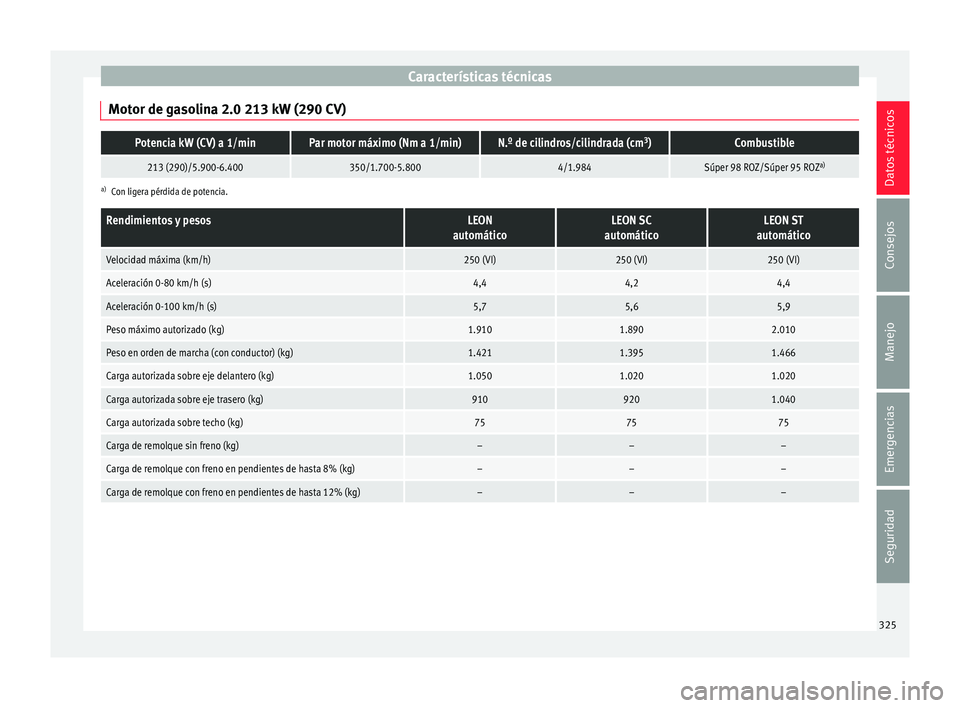Click the LEON ST automático column header
The image size is (960, 708).
pos(783,228)
